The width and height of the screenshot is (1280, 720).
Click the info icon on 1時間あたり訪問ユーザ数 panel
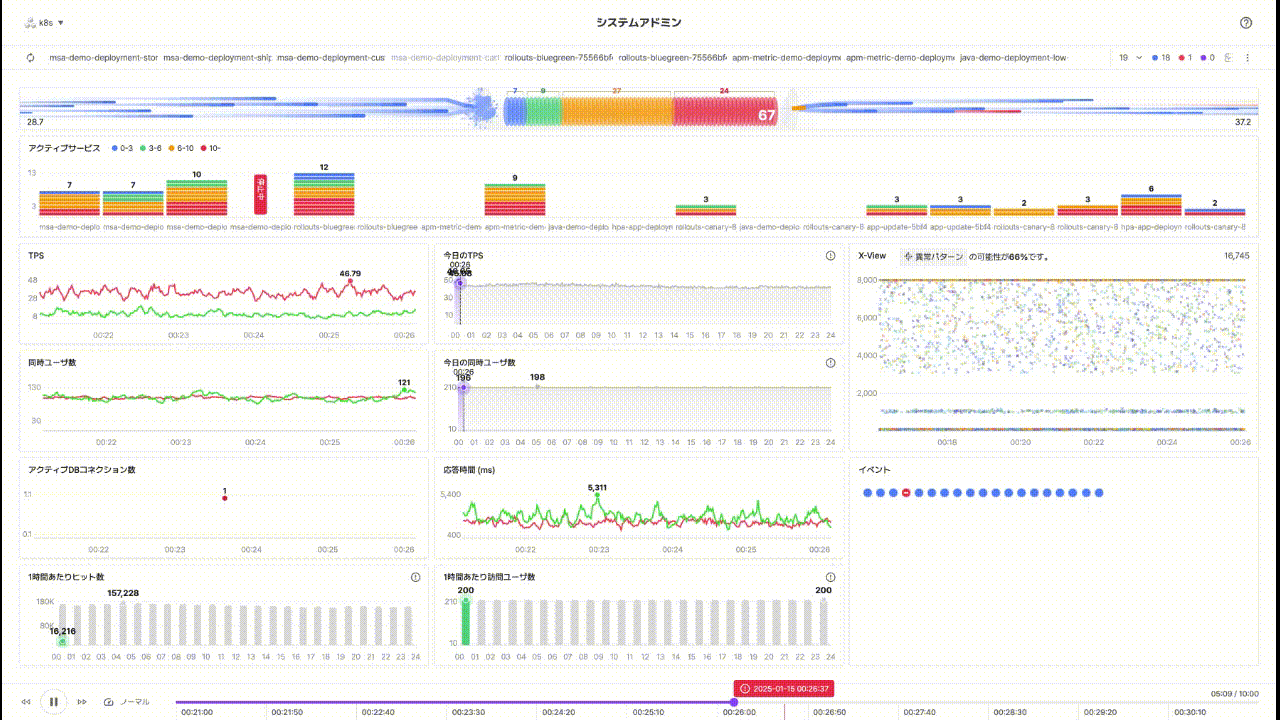830,577
